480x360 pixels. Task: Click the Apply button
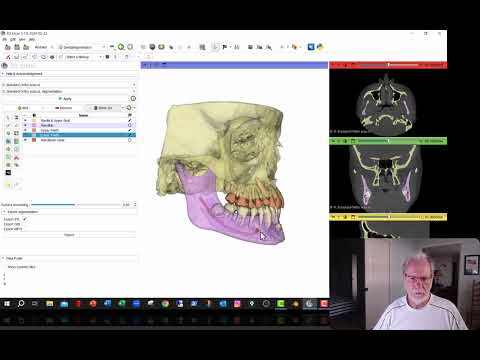pyautogui.click(x=65, y=99)
